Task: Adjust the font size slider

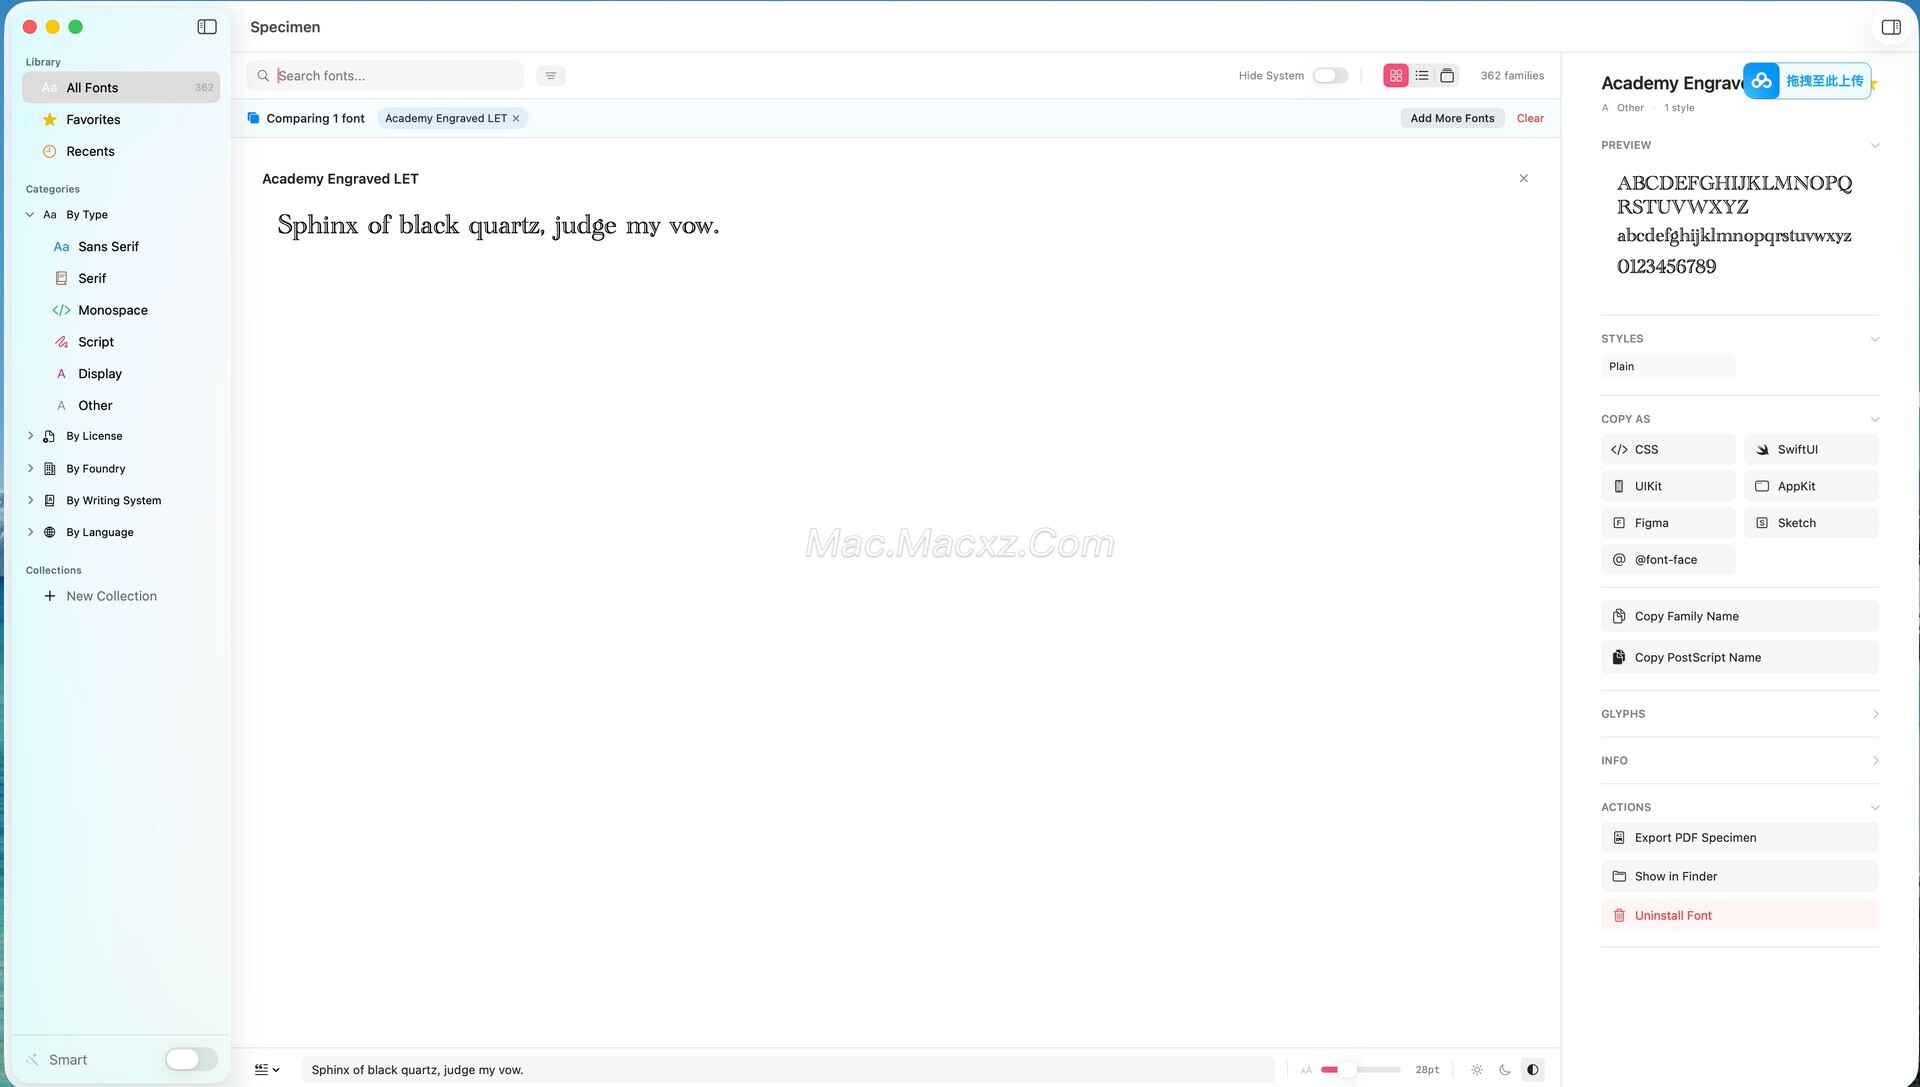Action: pyautogui.click(x=1347, y=1070)
